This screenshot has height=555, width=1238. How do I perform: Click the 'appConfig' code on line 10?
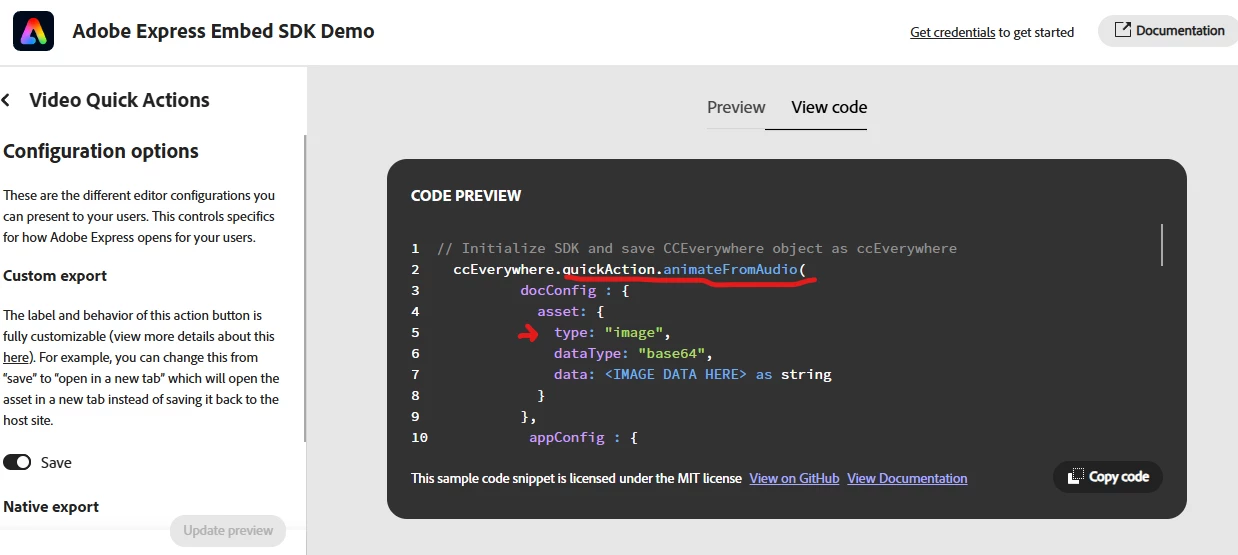tap(566, 437)
